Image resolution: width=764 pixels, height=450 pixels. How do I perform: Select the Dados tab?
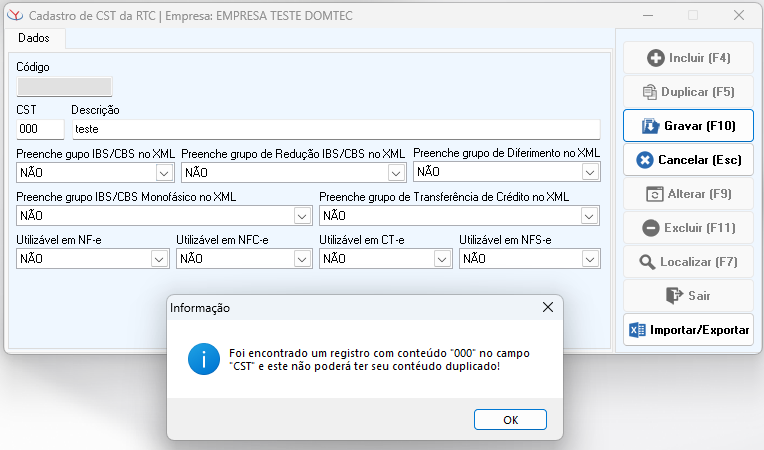(34, 38)
